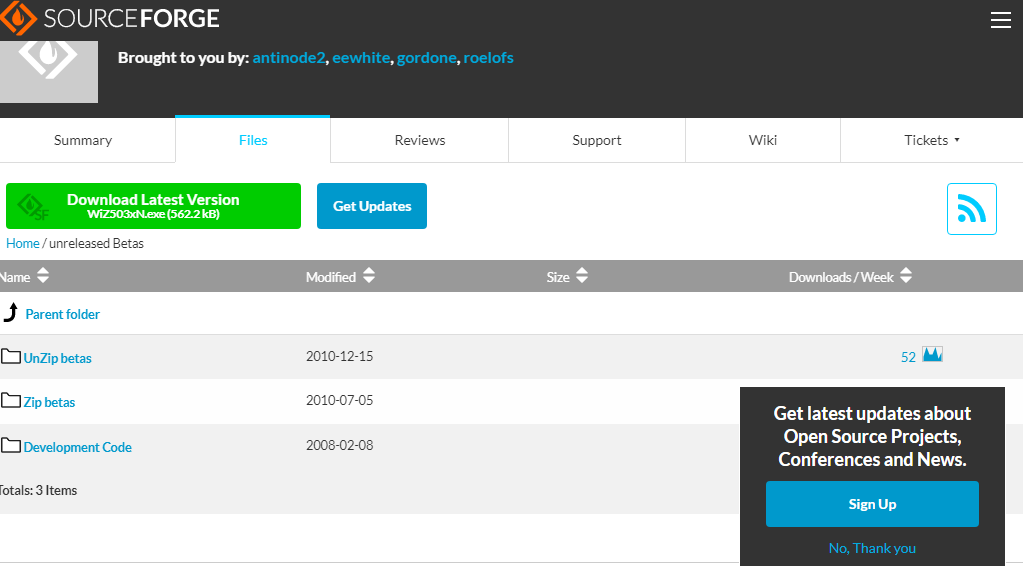Go to the Support tab

pos(596,140)
